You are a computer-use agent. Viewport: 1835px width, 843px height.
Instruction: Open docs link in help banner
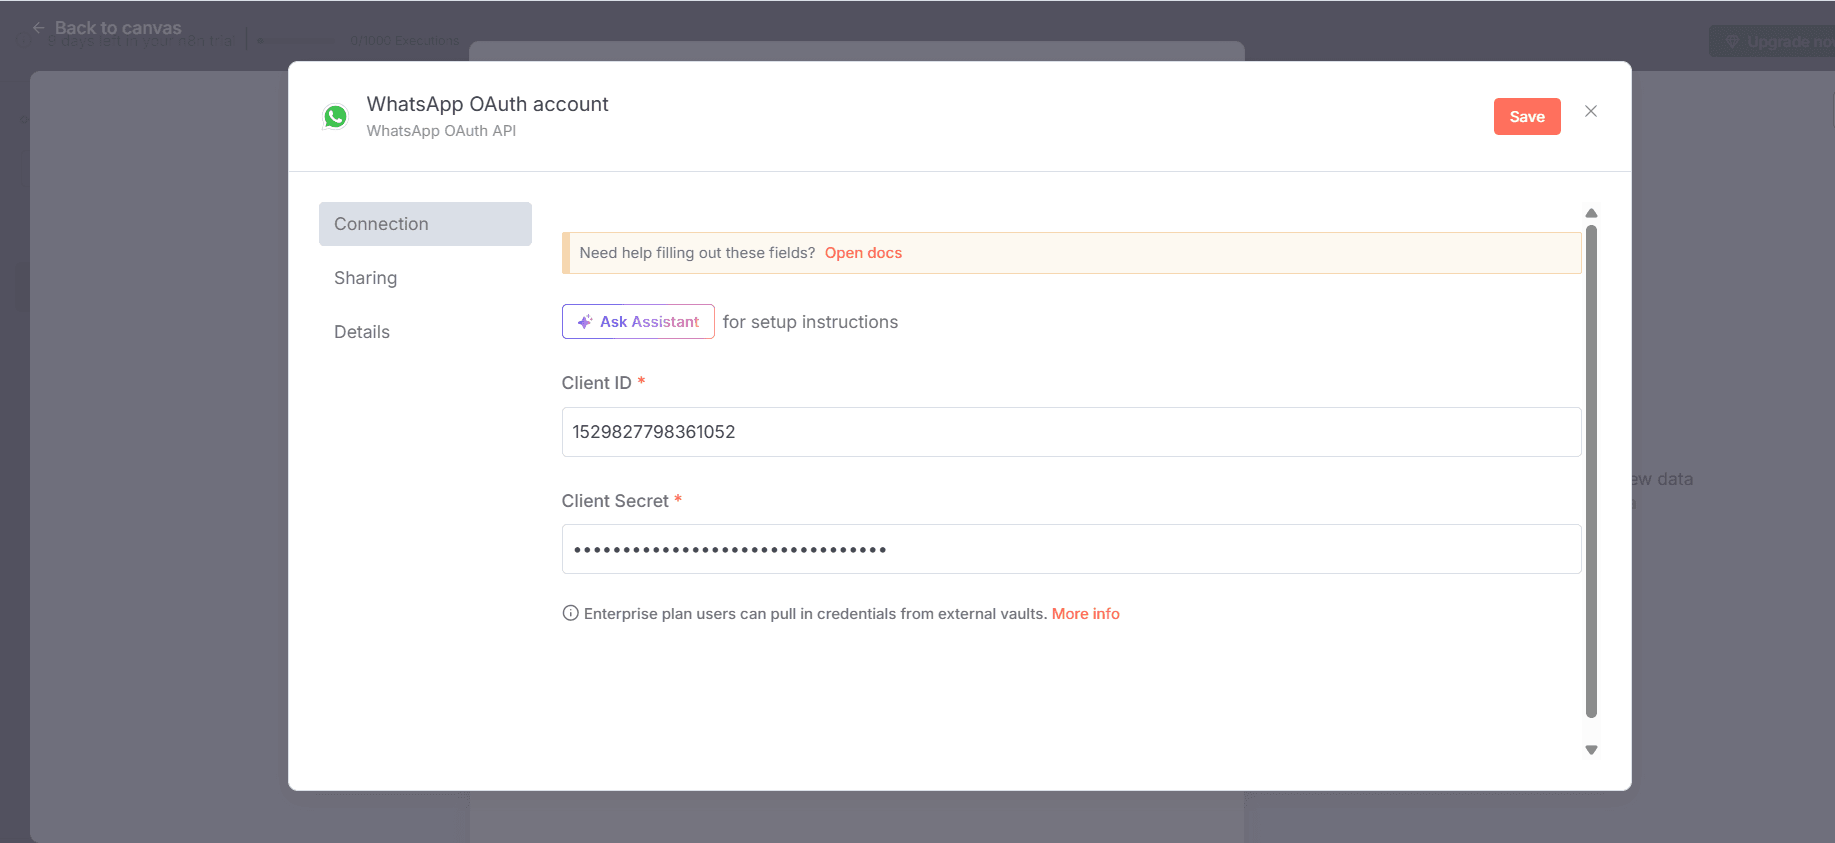click(x=863, y=253)
